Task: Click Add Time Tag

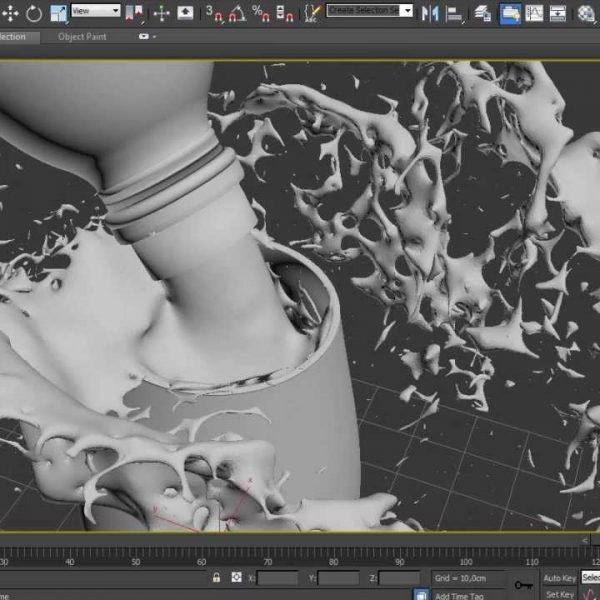Action: coord(460,595)
